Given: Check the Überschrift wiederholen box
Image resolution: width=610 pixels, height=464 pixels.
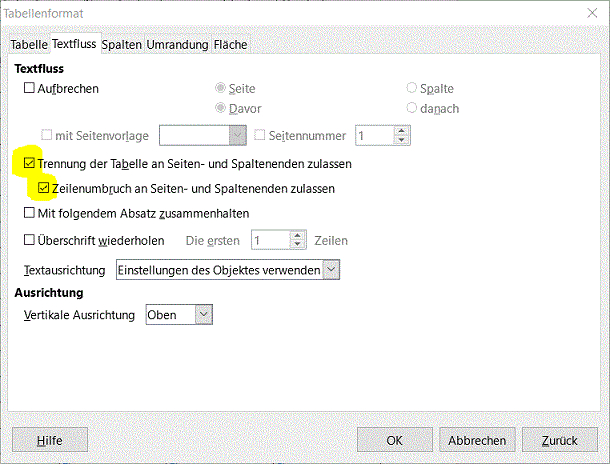Looking at the screenshot, I should click(x=29, y=240).
